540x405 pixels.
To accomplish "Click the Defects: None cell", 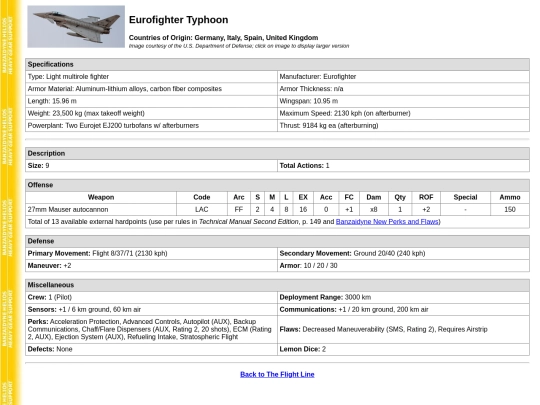I will (x=152, y=349).
